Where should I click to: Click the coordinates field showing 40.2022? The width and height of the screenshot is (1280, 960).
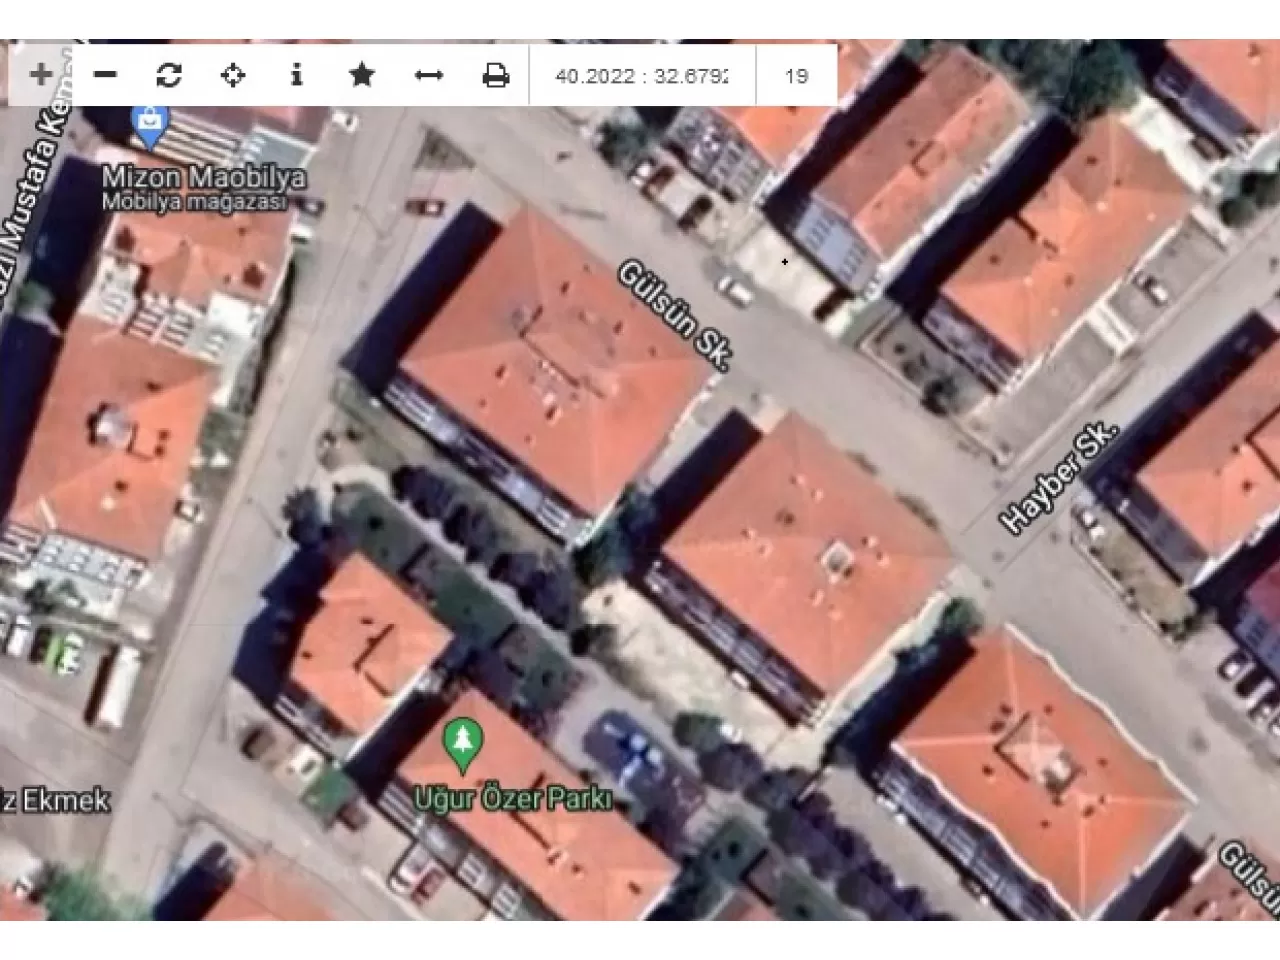click(641, 76)
